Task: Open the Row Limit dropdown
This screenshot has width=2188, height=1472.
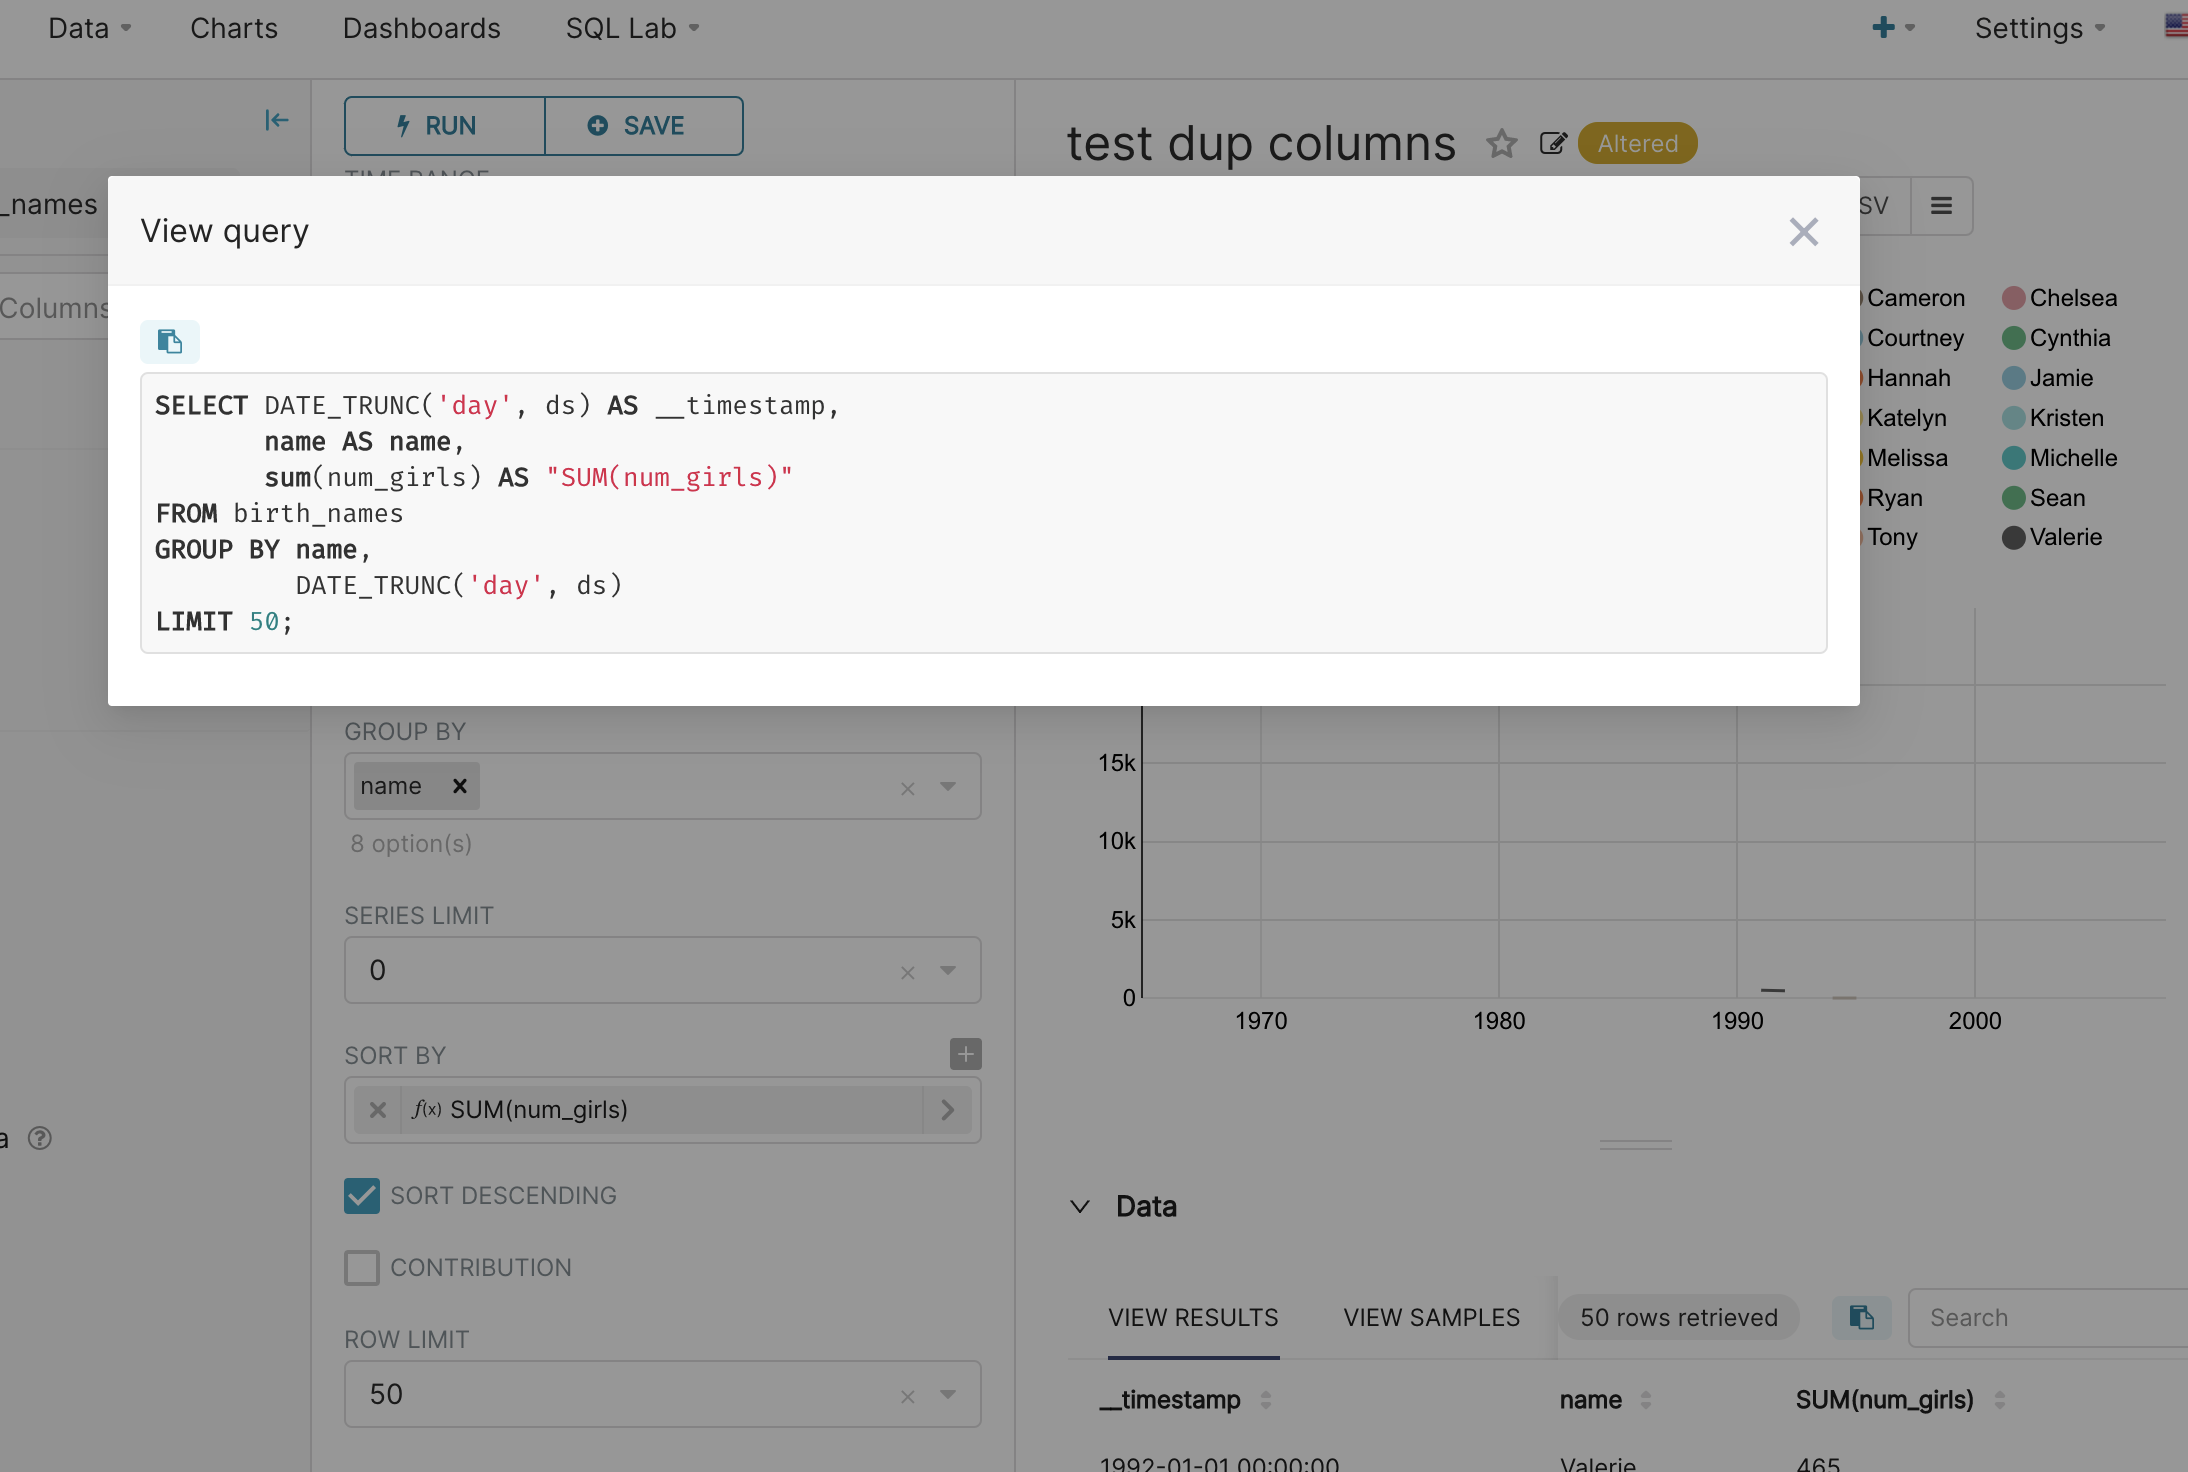Action: (x=948, y=1394)
